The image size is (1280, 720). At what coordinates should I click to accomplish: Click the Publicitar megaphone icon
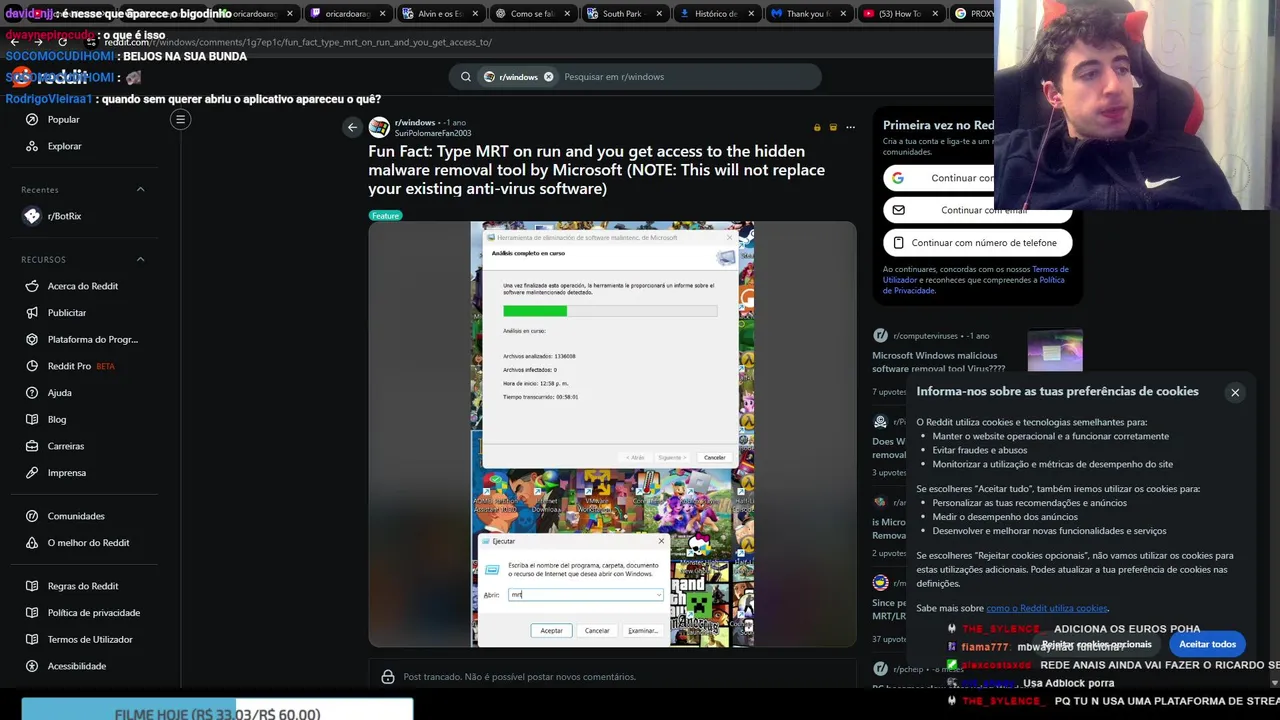coord(32,313)
